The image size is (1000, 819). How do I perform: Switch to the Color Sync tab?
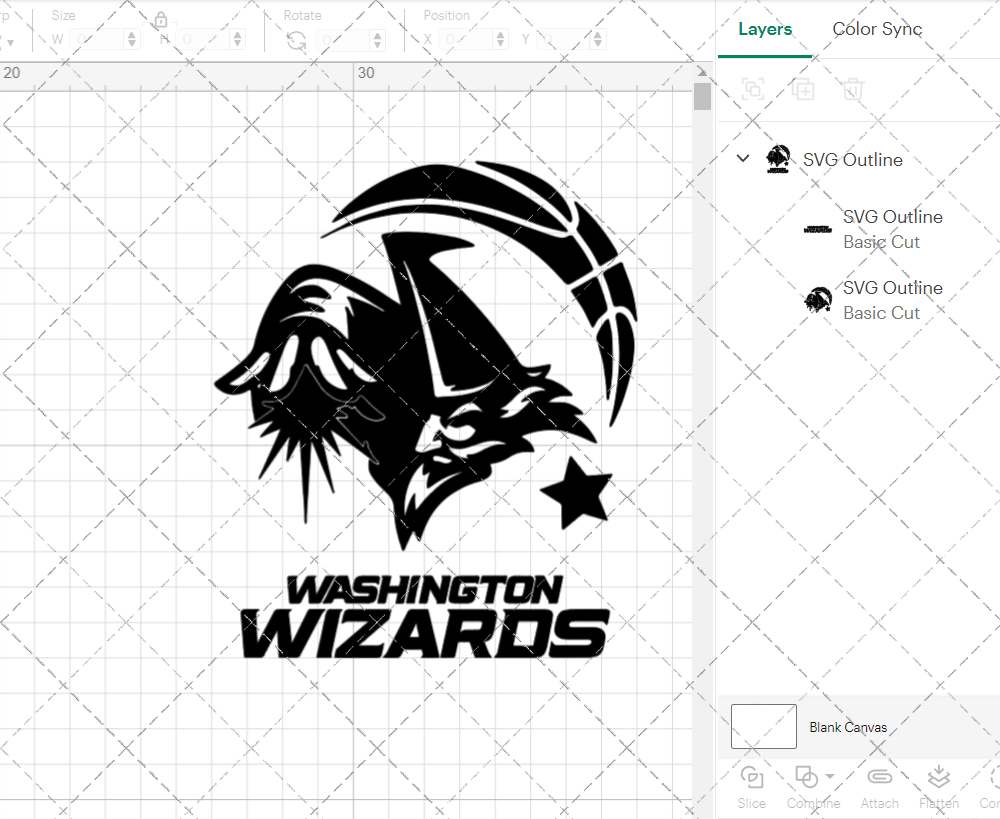tap(877, 29)
